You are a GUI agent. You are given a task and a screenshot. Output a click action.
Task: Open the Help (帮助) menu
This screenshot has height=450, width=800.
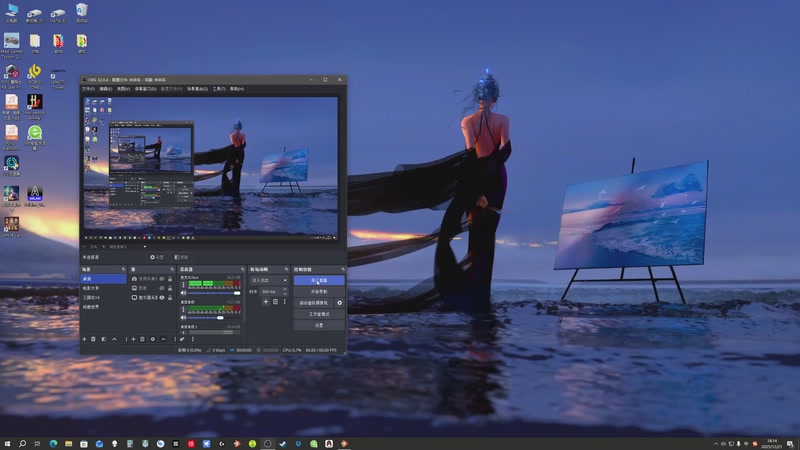pyautogui.click(x=237, y=89)
